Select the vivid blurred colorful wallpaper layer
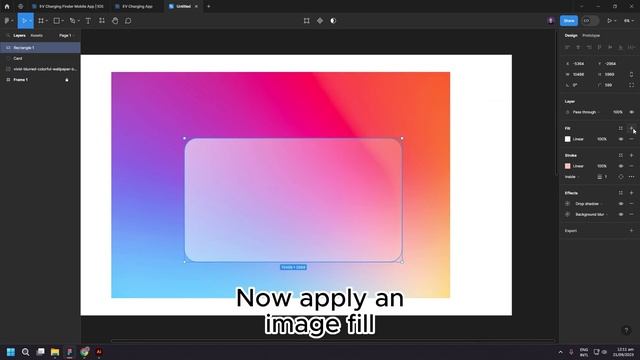The image size is (640, 360). [40, 69]
